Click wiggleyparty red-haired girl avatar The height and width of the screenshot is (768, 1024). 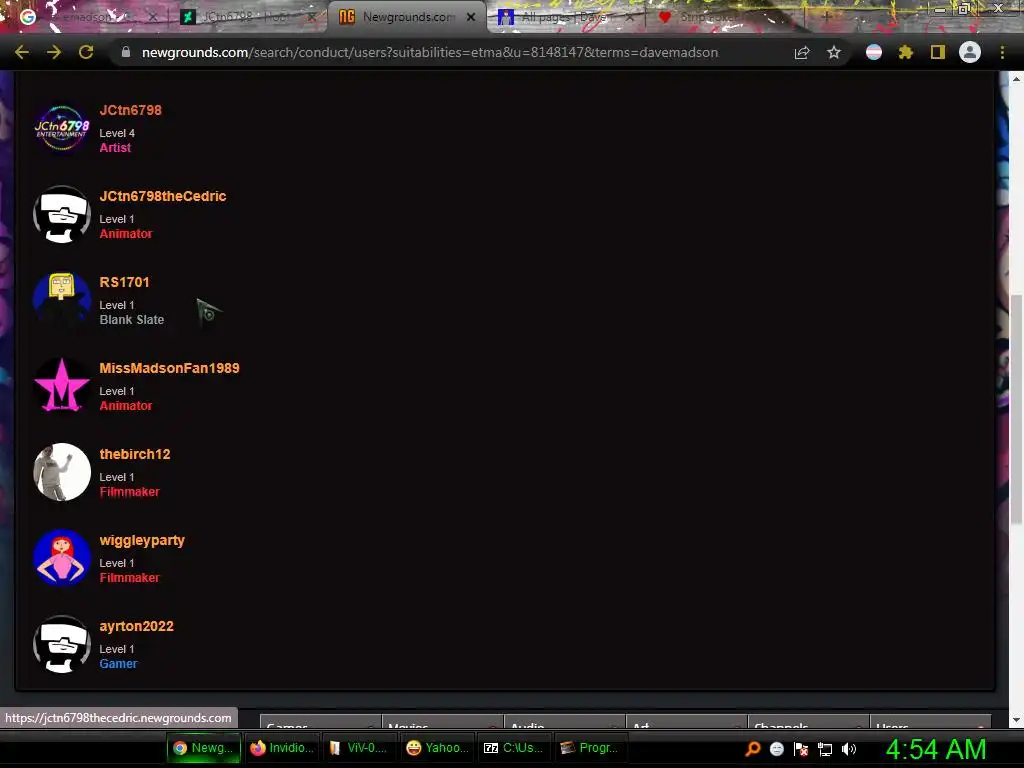[62, 558]
